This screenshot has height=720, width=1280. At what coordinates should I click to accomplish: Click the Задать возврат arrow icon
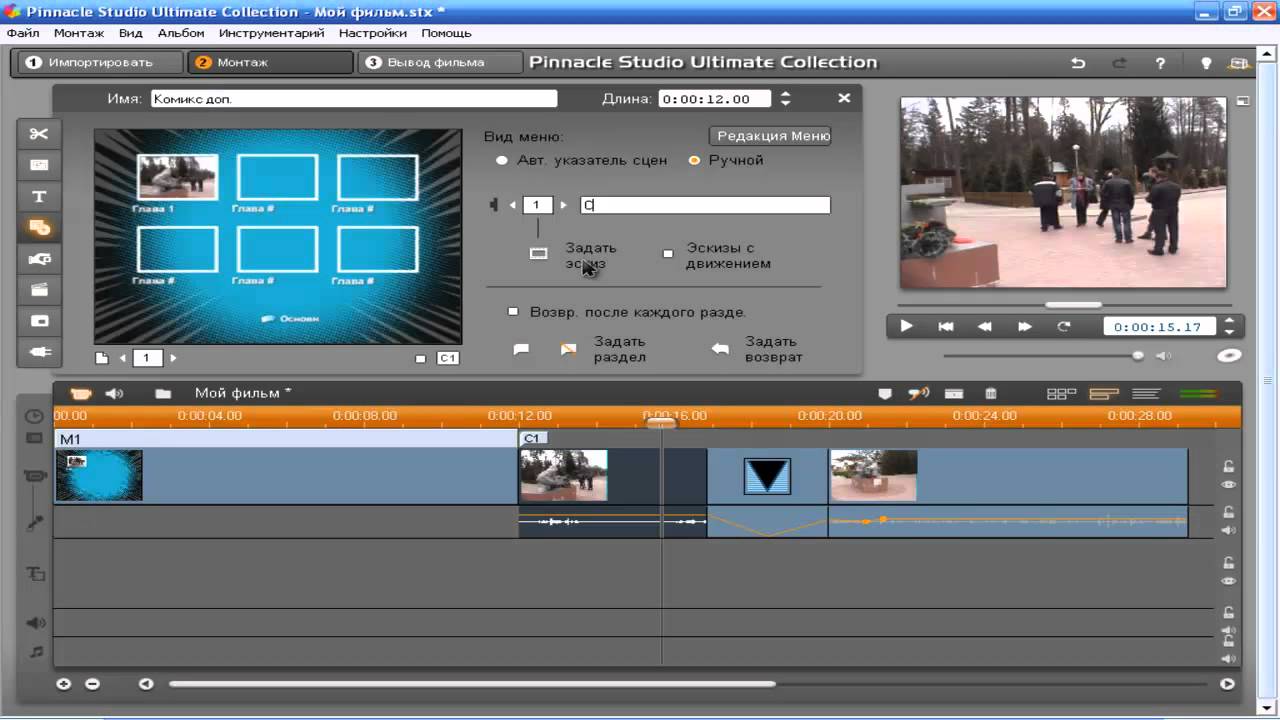tap(720, 349)
